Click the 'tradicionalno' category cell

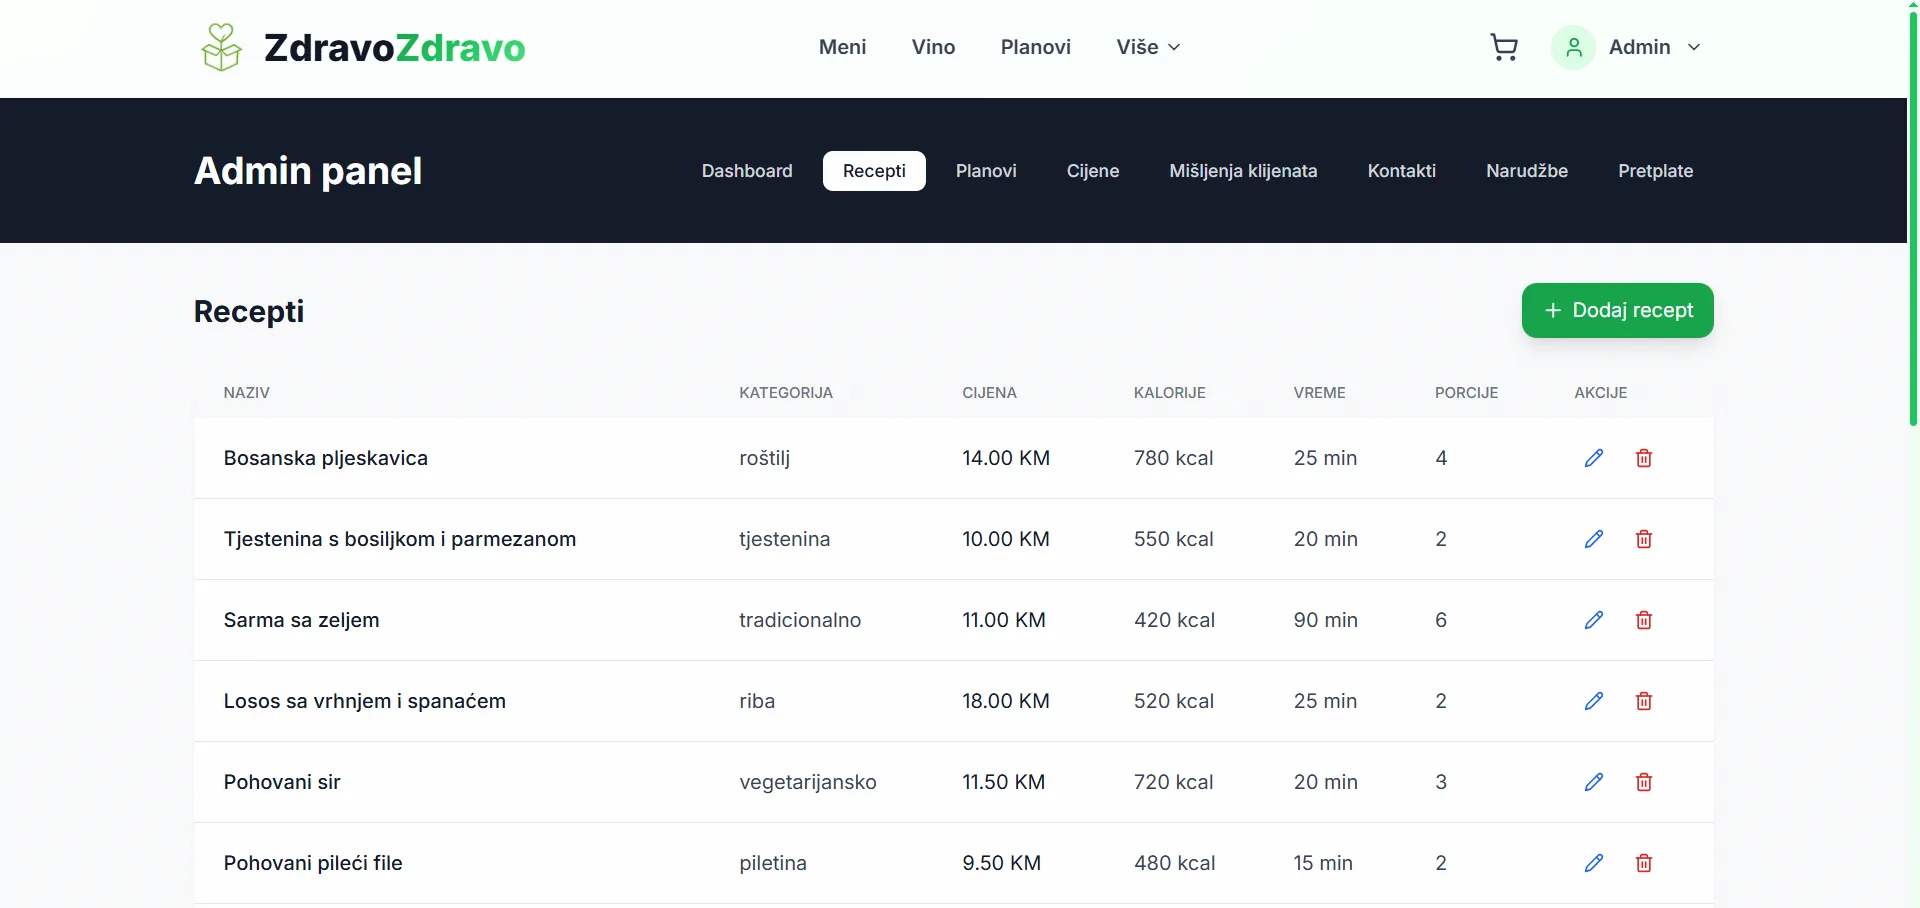pos(800,620)
